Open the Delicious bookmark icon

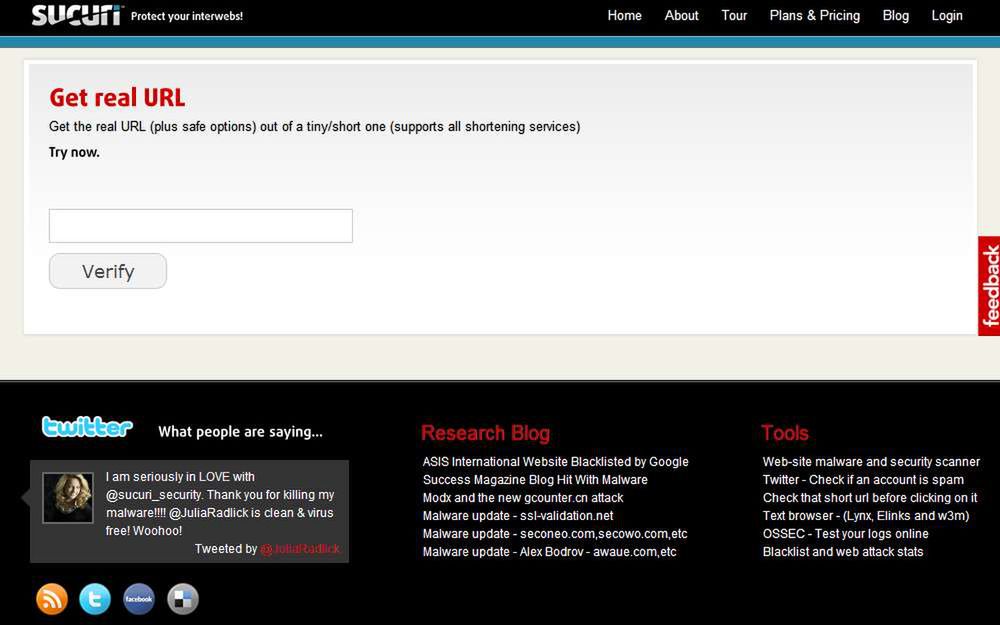tap(183, 599)
